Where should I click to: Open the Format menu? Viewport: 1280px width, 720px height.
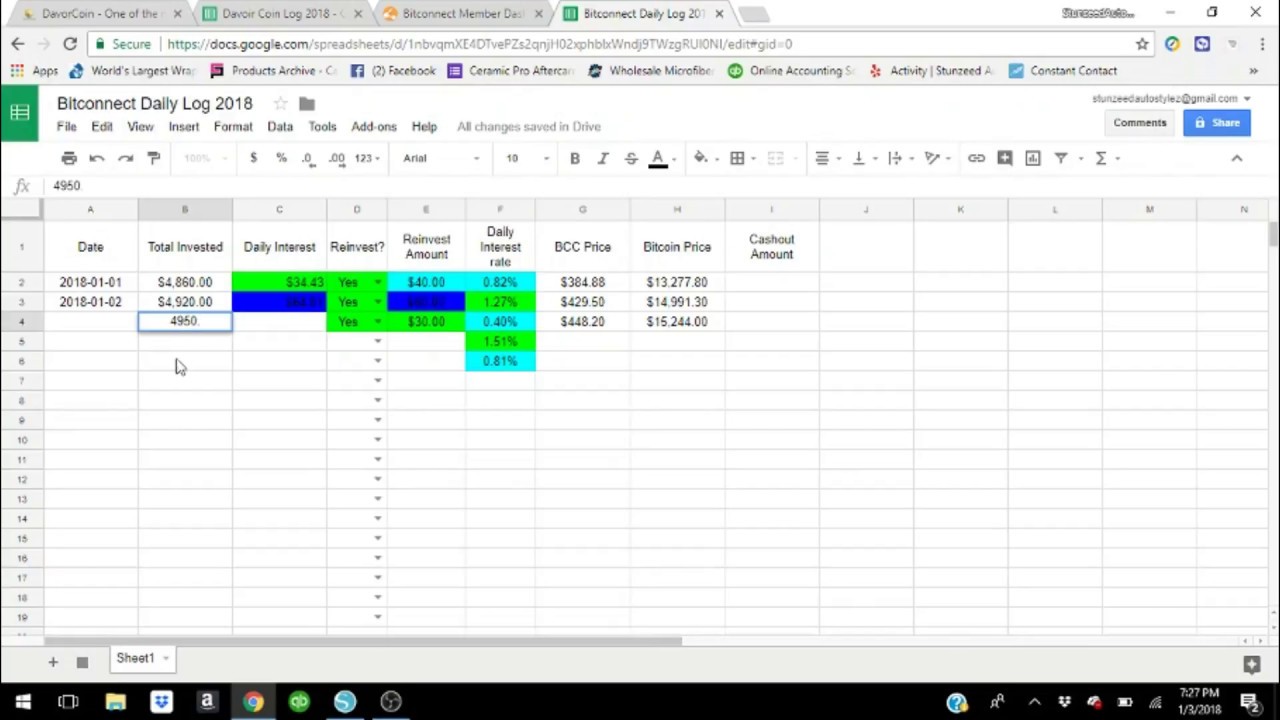click(233, 127)
